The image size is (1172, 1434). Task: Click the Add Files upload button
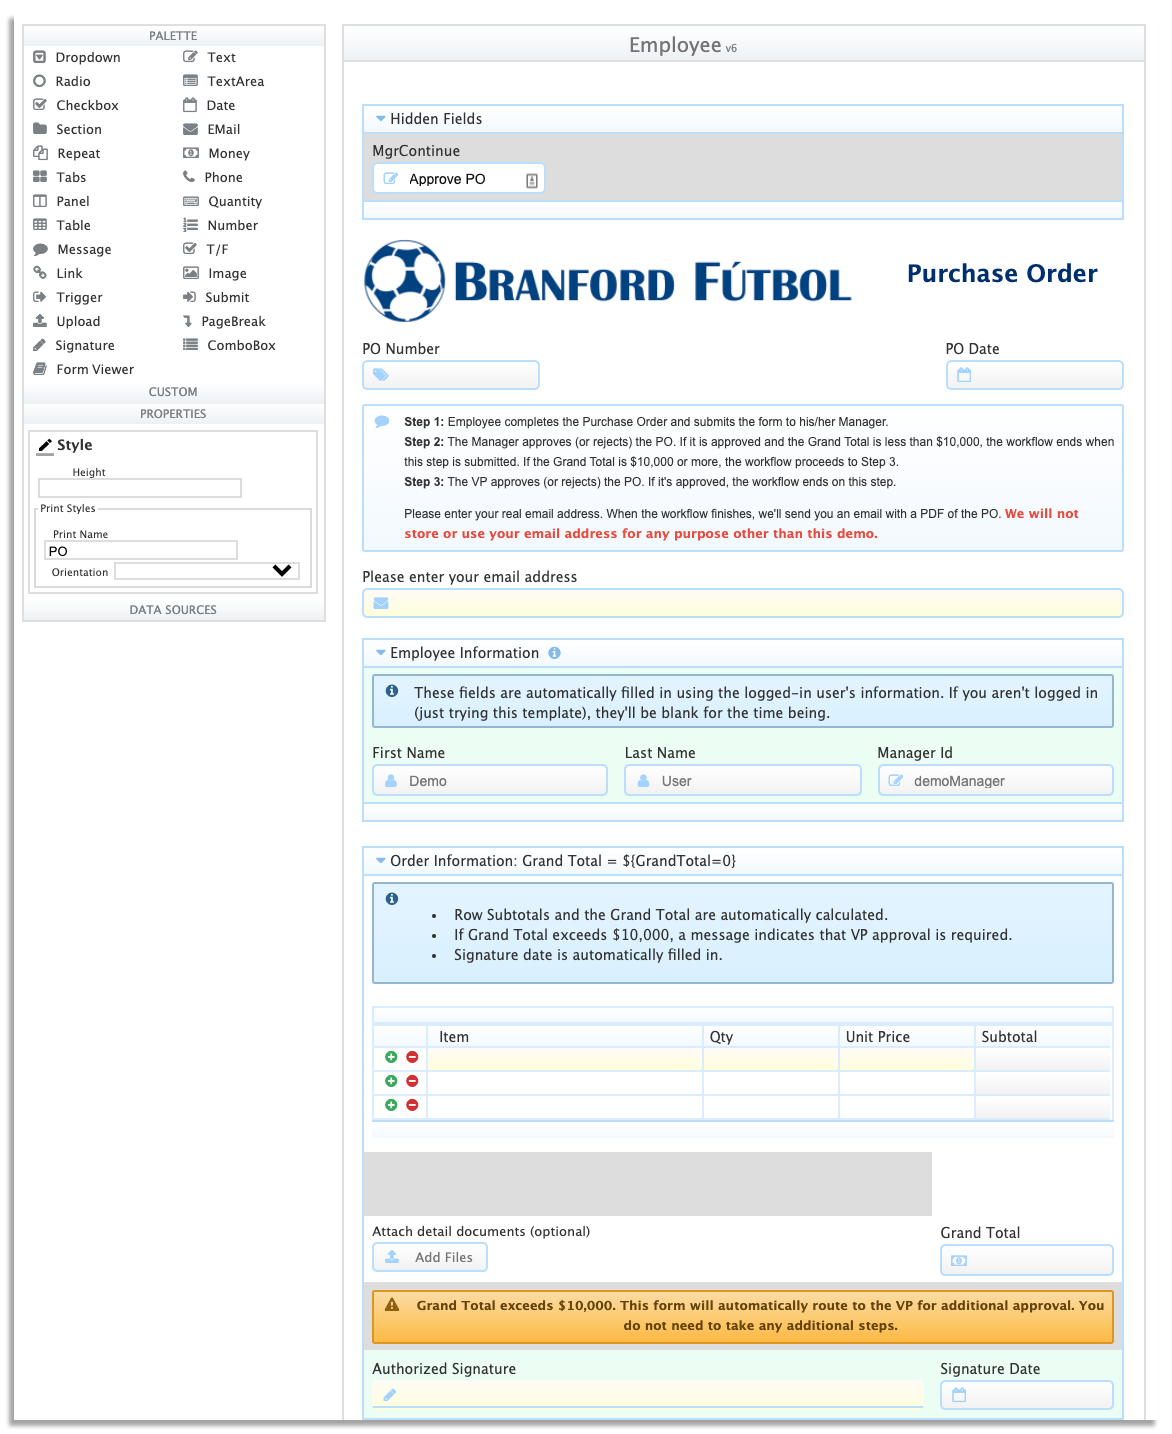point(430,1257)
